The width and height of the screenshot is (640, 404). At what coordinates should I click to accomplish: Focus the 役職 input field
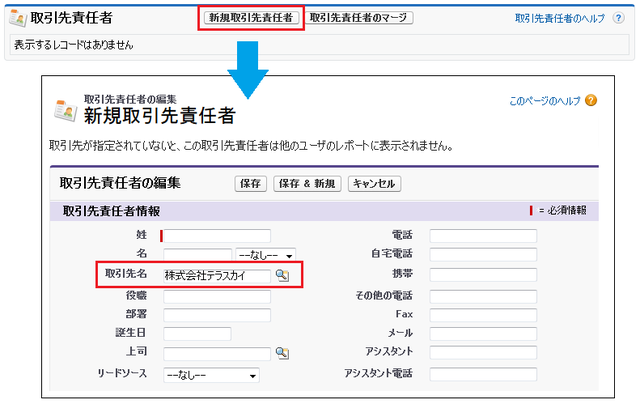tap(217, 297)
